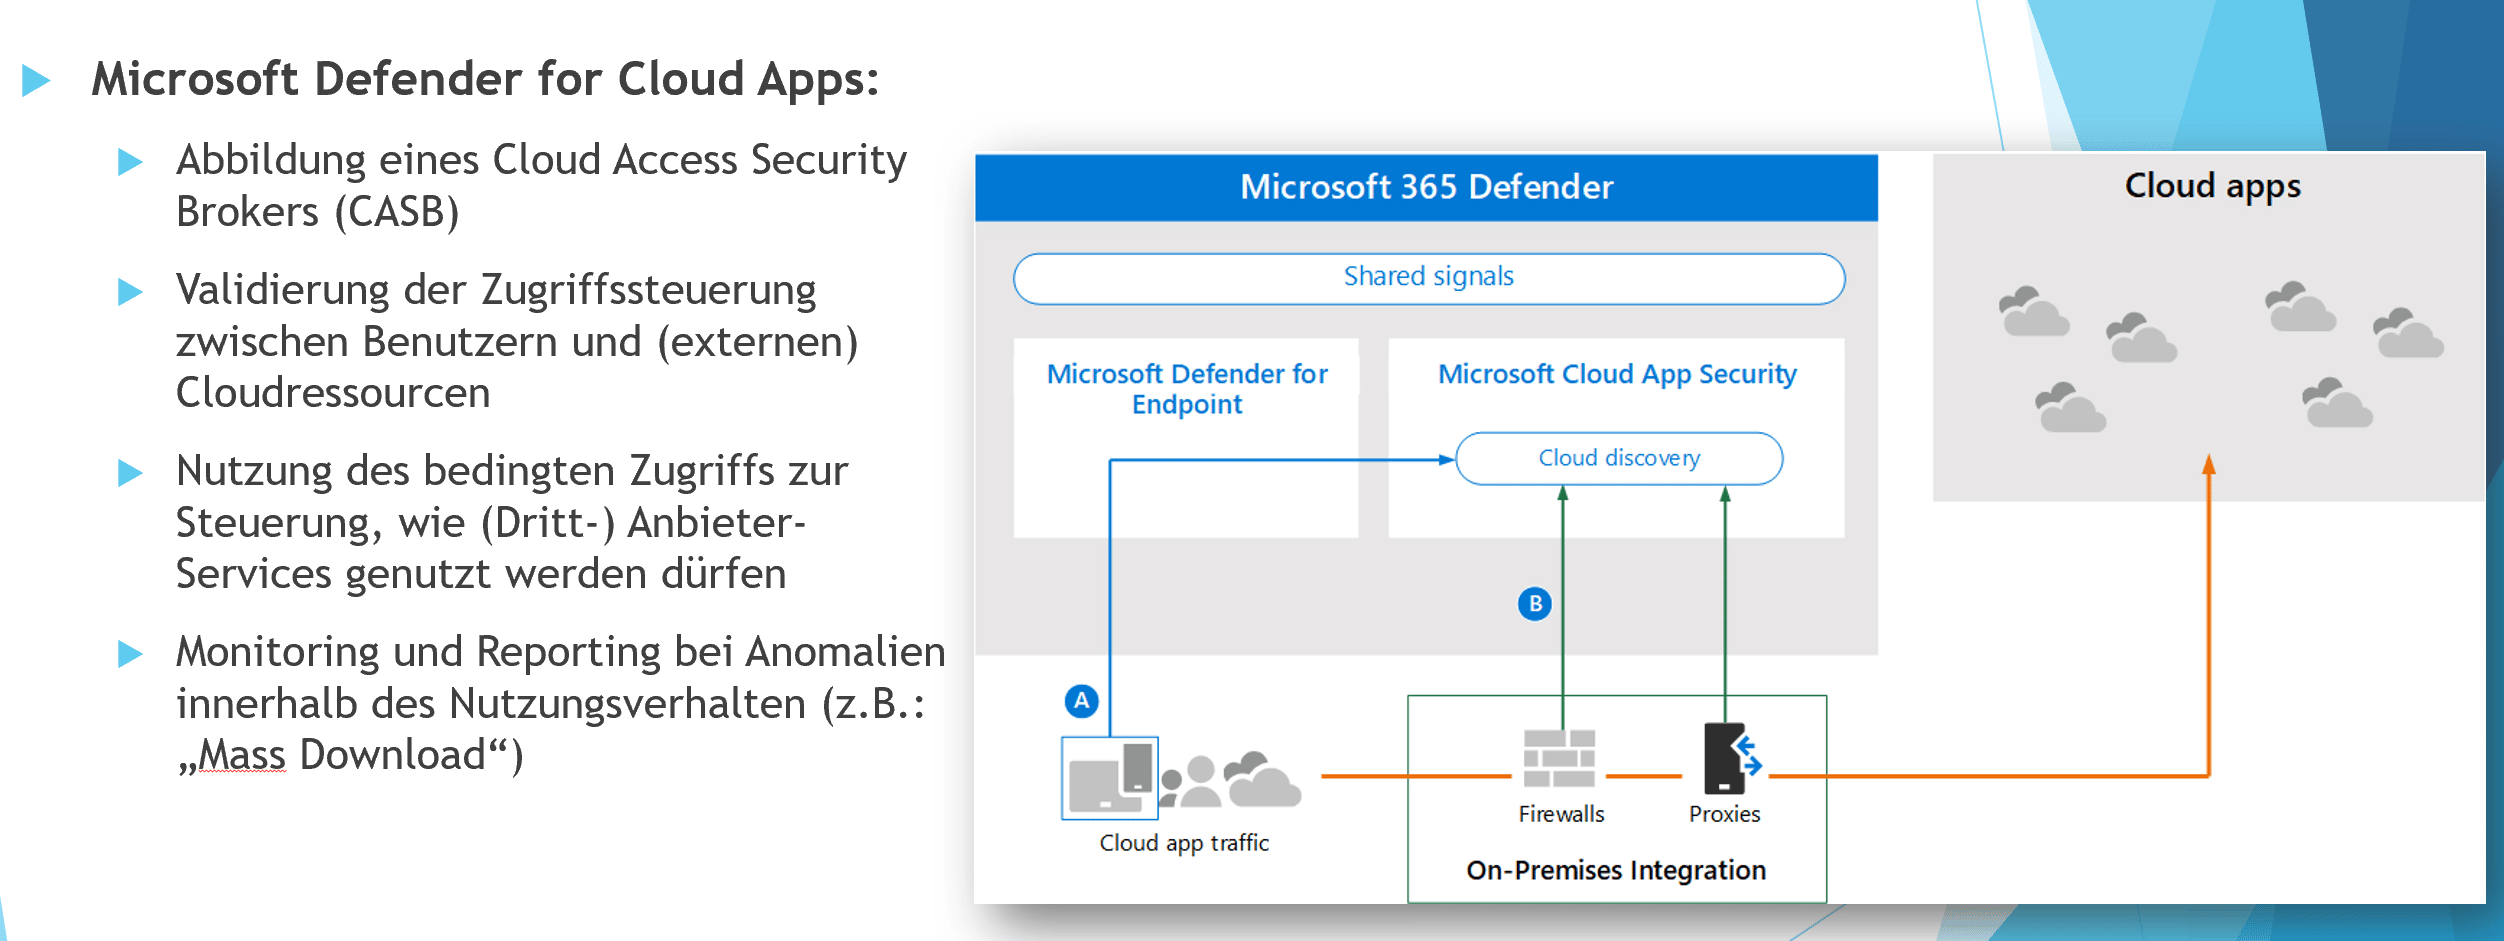The width and height of the screenshot is (2504, 941).
Task: Click the Cloud discovery pill
Action: point(1619,458)
